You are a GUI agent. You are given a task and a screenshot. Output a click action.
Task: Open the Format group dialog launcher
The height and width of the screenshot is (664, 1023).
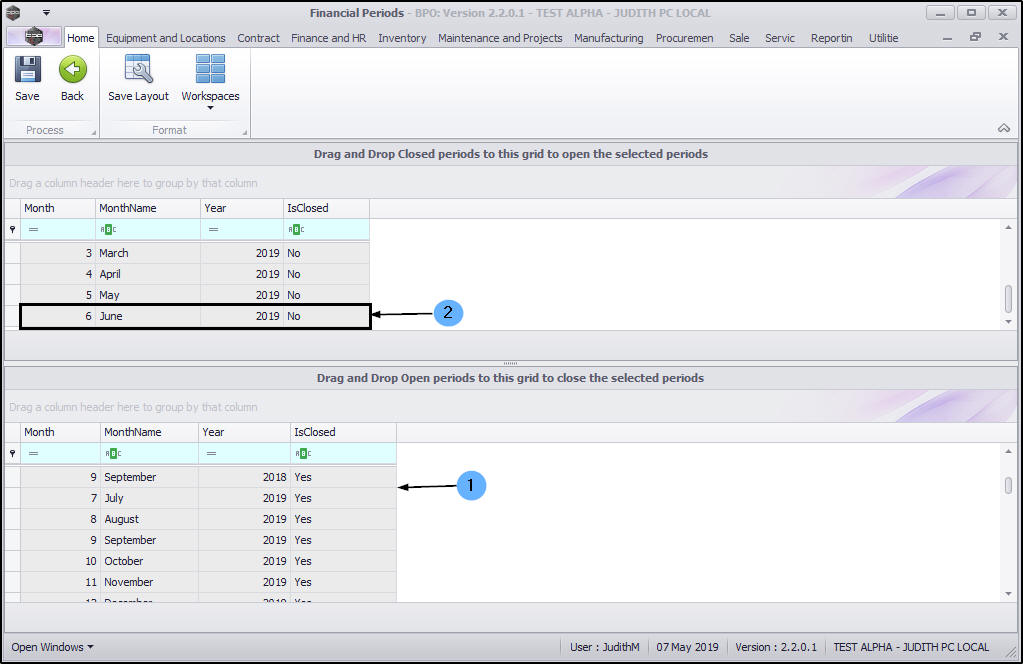point(245,132)
